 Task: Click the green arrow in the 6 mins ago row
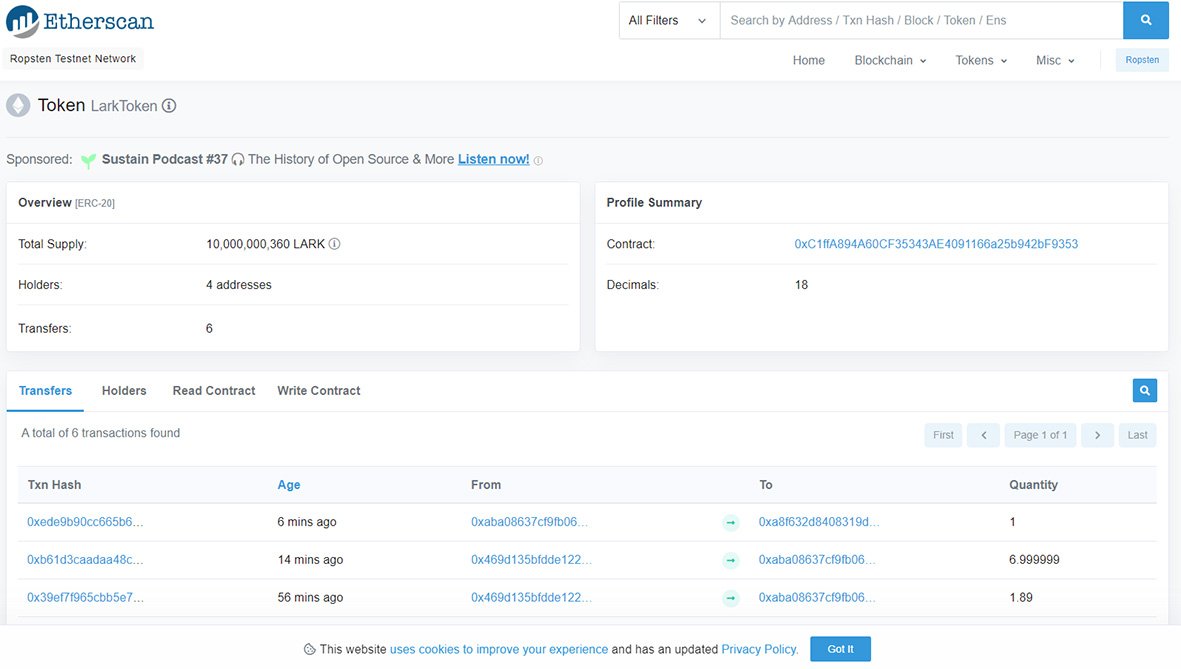(x=731, y=523)
